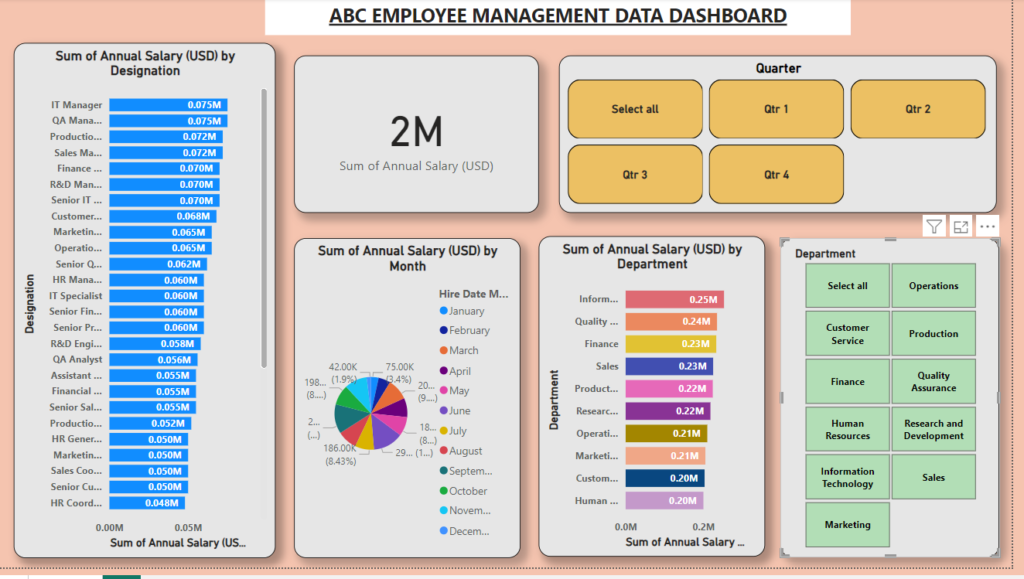Click Select all in Department slicer

point(847,286)
